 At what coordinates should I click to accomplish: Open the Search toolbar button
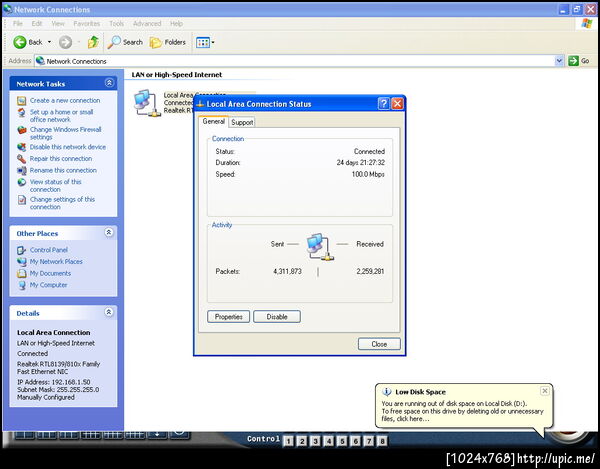(125, 42)
